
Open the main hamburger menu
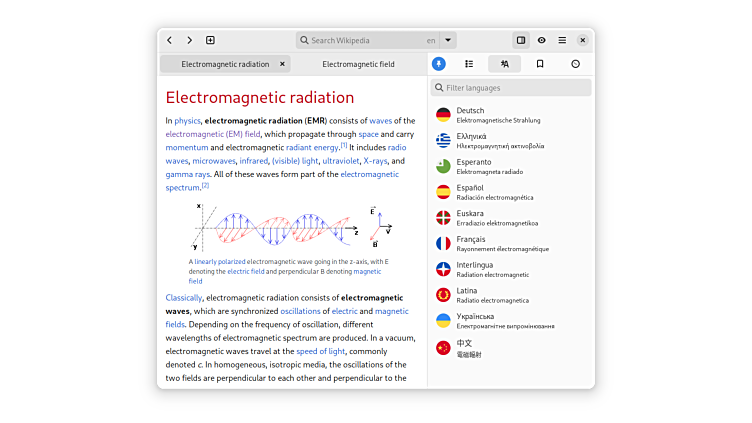coord(562,40)
